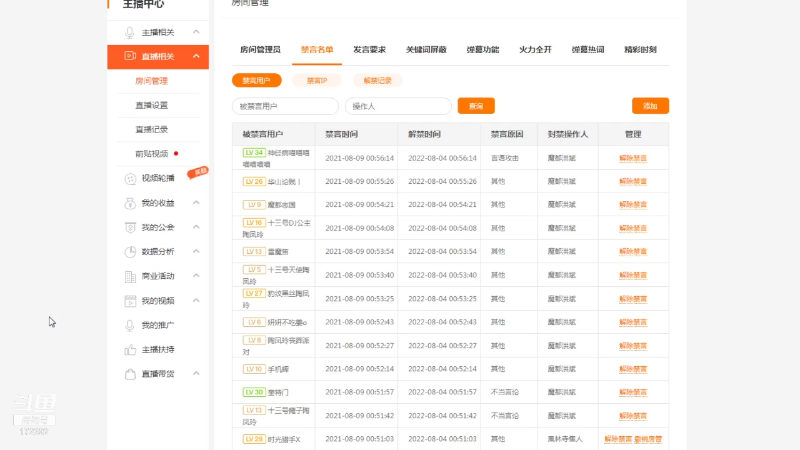The width and height of the screenshot is (800, 450).
Task: Open 我的推广 in the sidebar
Action: point(158,325)
